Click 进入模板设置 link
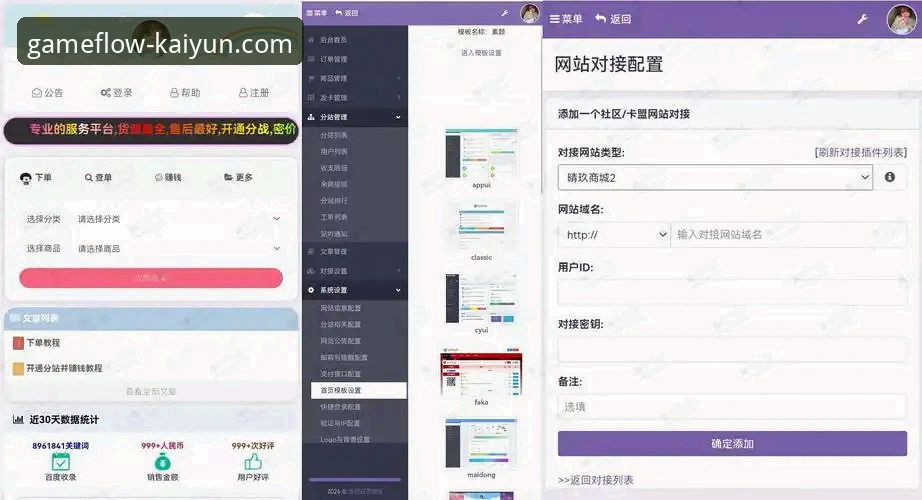 click(482, 53)
